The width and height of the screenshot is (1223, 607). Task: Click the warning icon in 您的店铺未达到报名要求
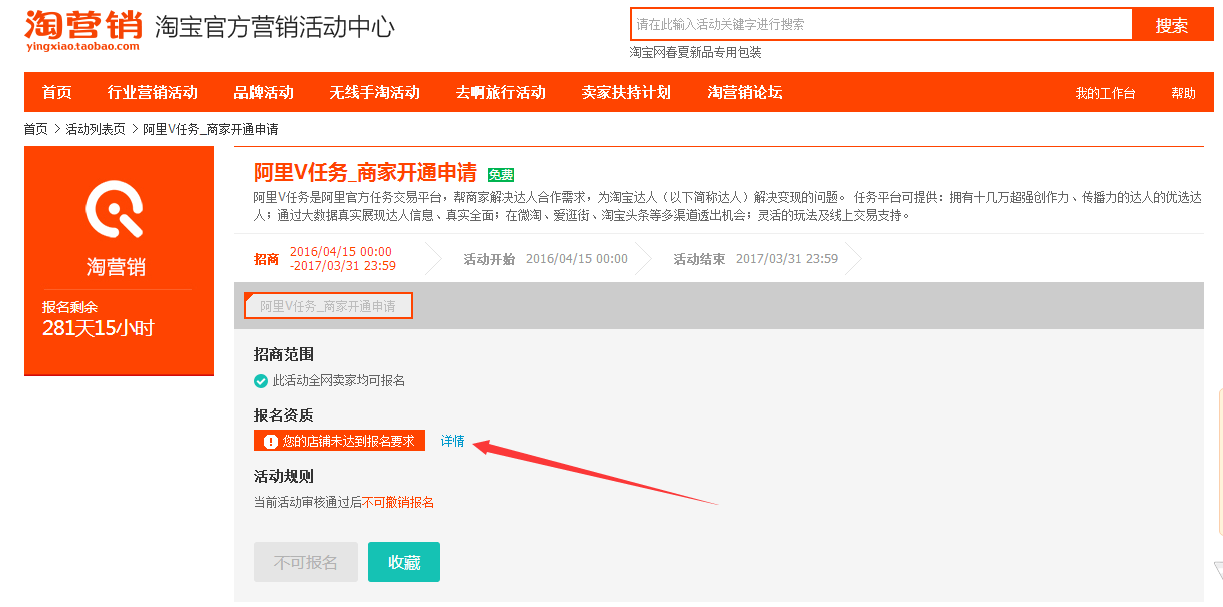pyautogui.click(x=270, y=441)
